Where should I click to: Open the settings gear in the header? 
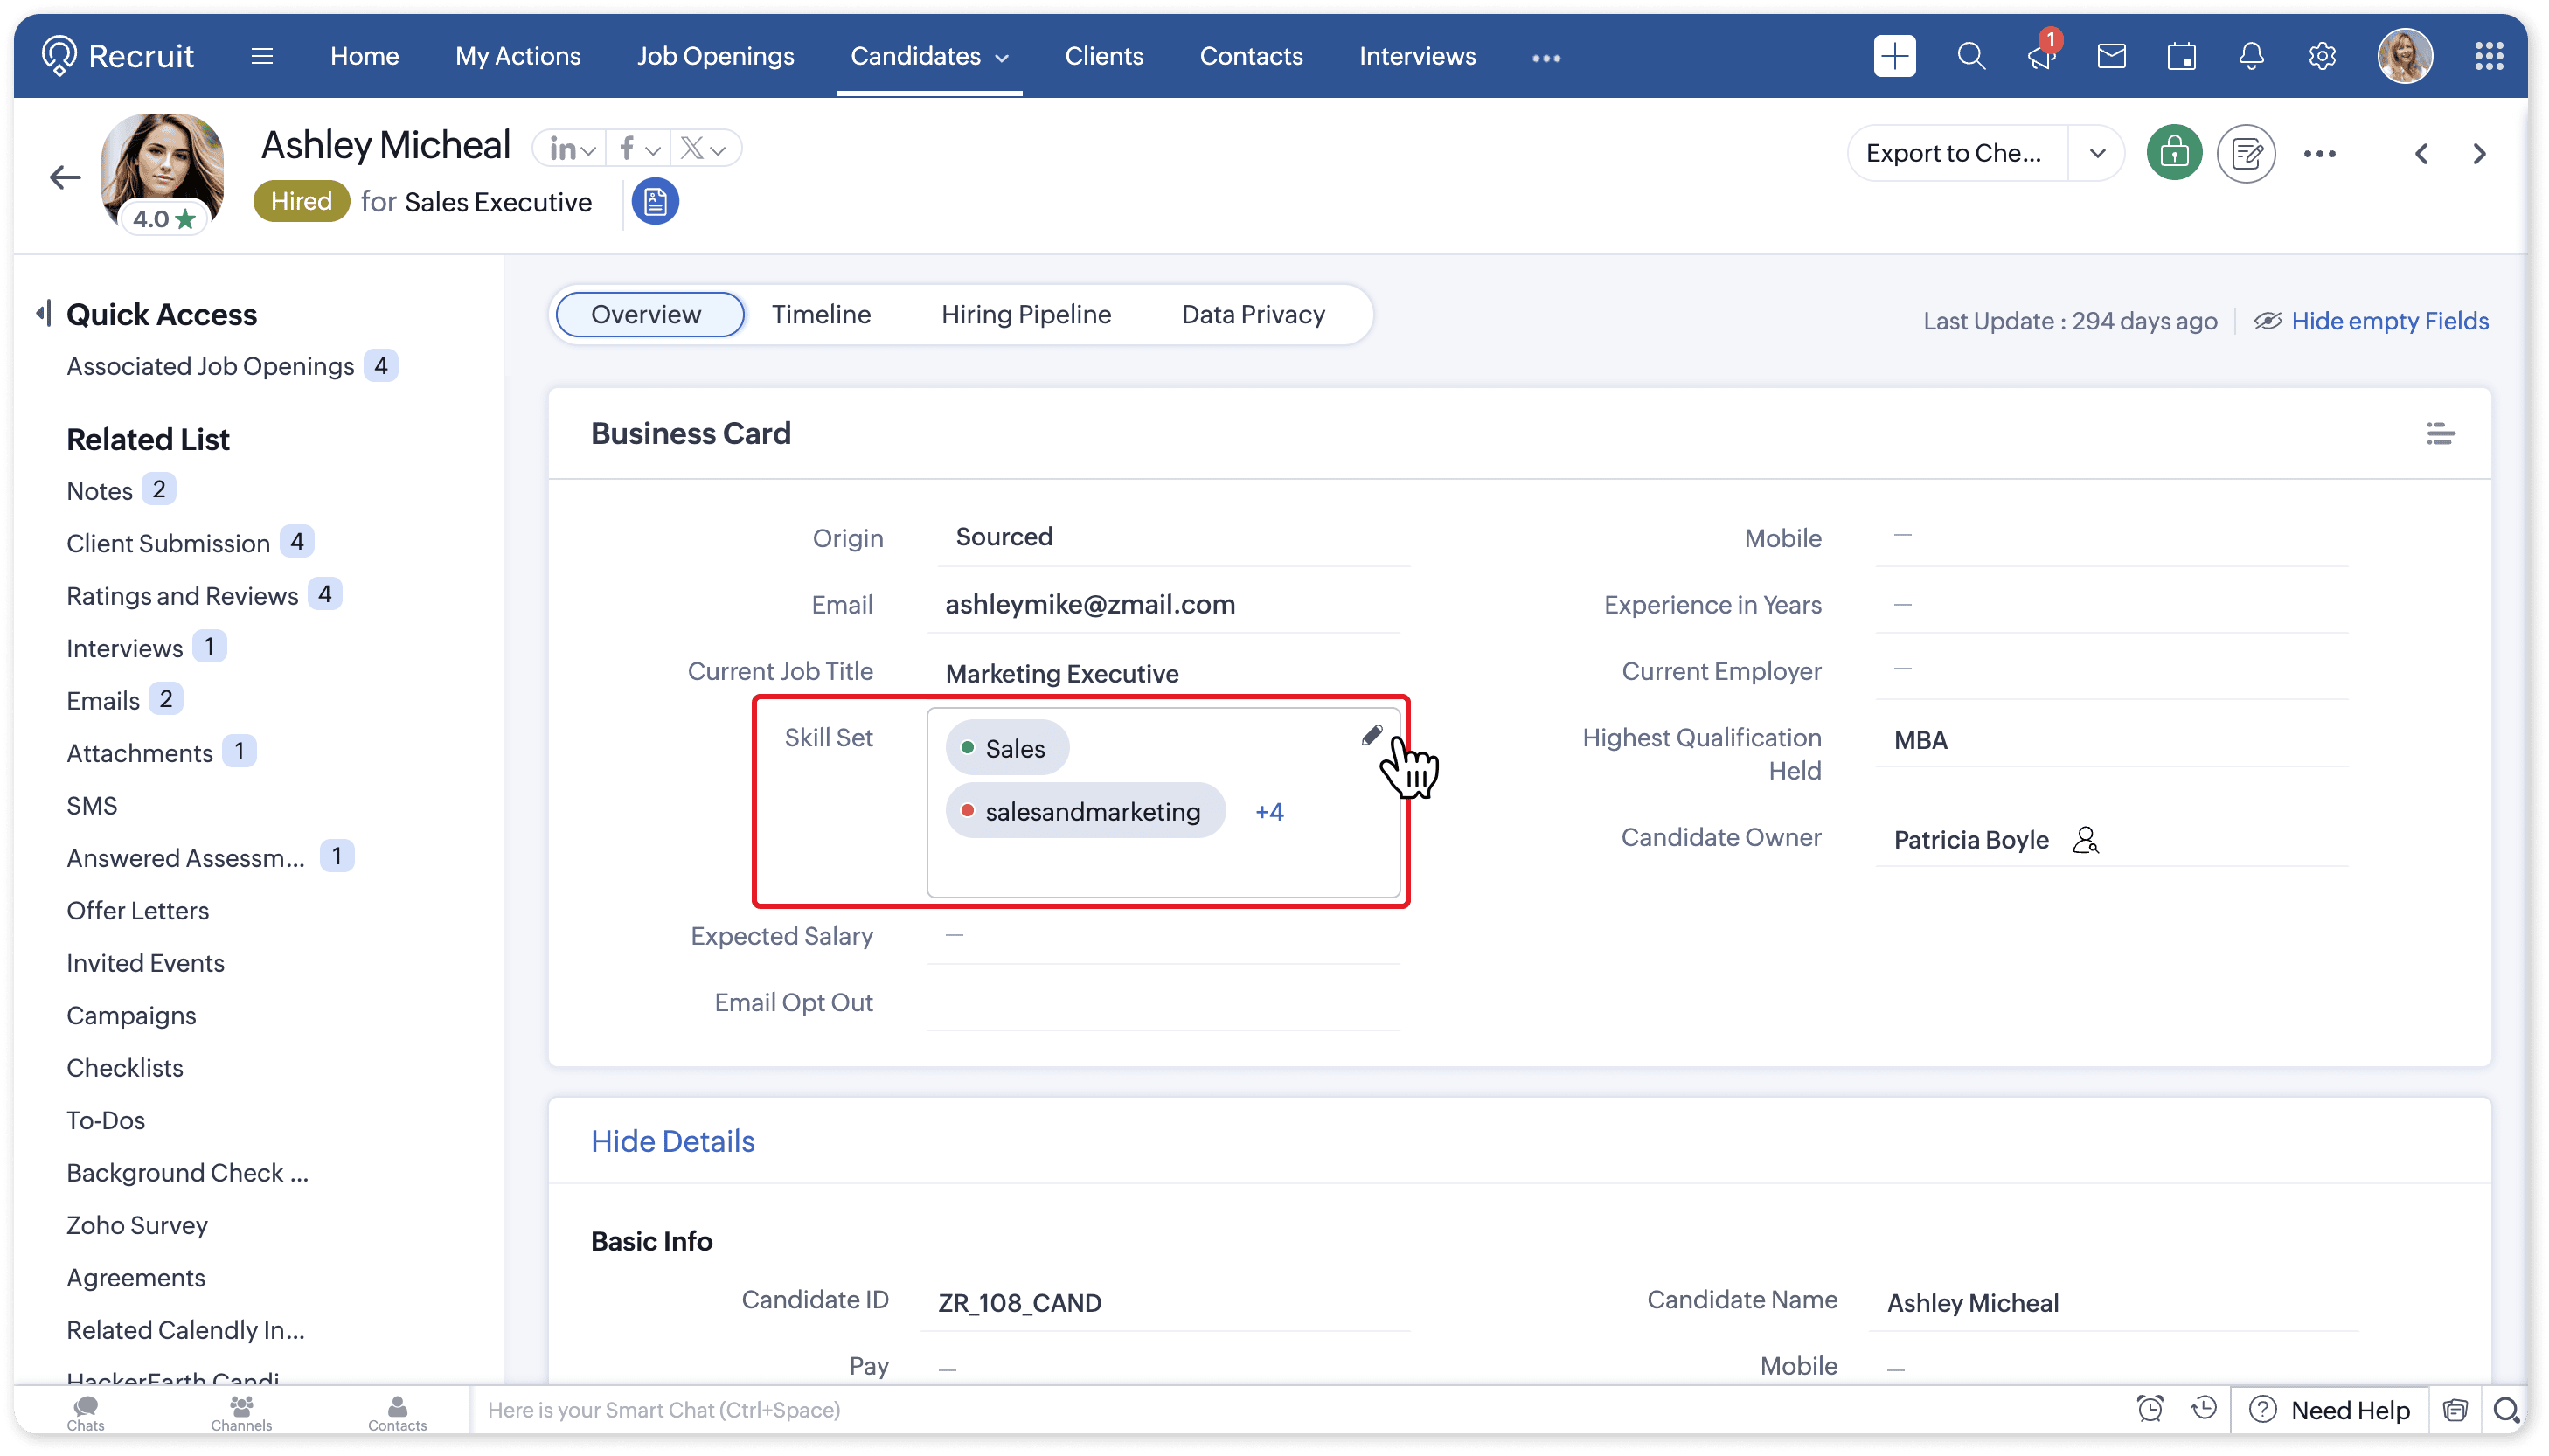2322,57
